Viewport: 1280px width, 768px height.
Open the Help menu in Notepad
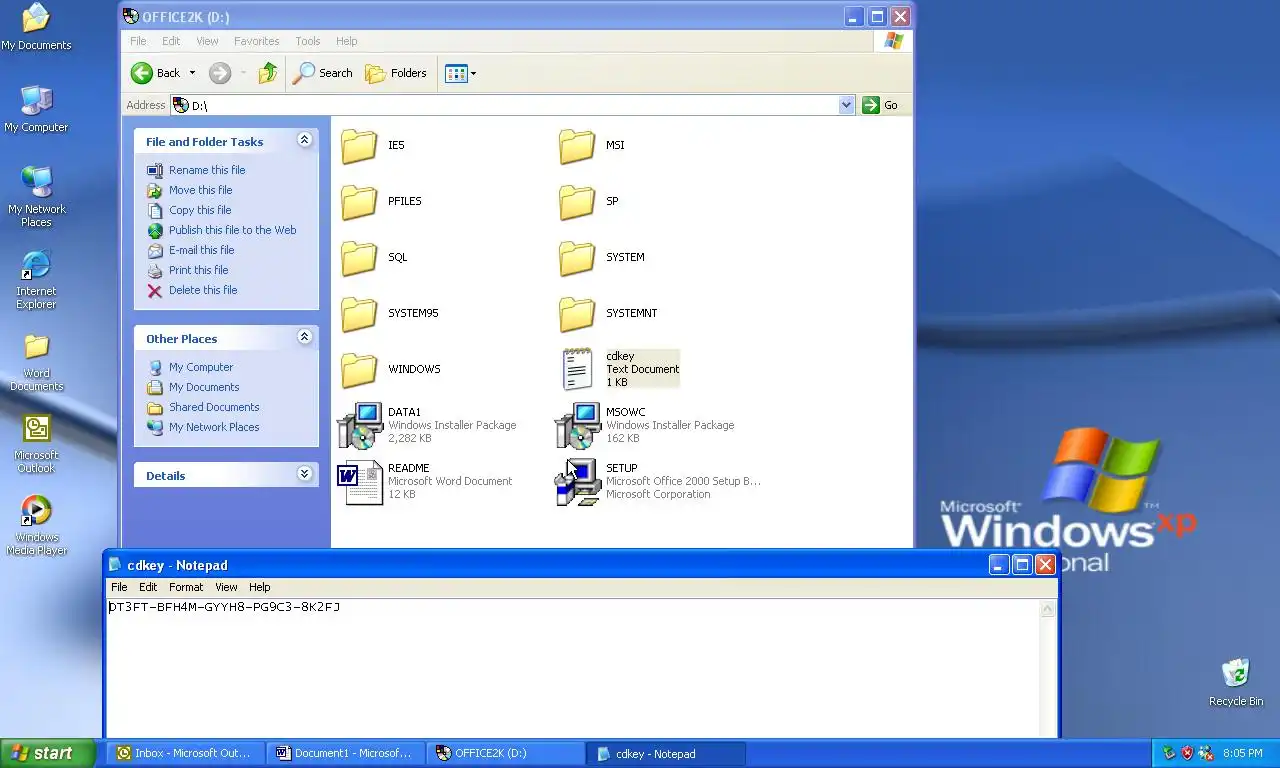[259, 587]
